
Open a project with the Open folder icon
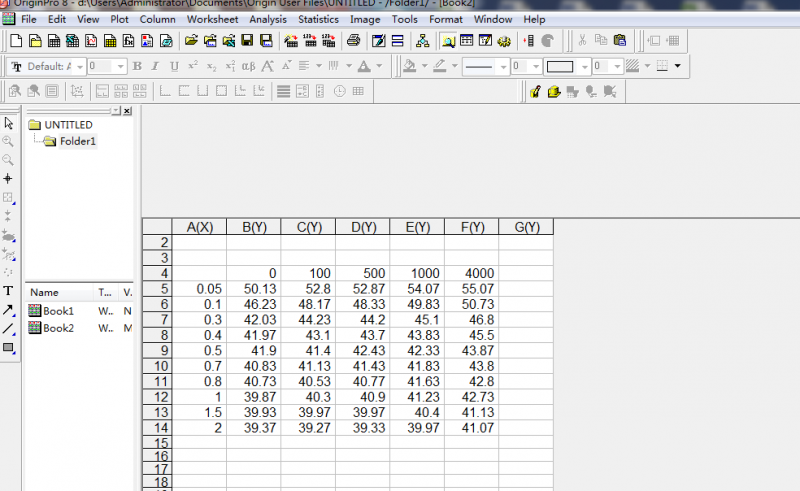click(x=191, y=41)
